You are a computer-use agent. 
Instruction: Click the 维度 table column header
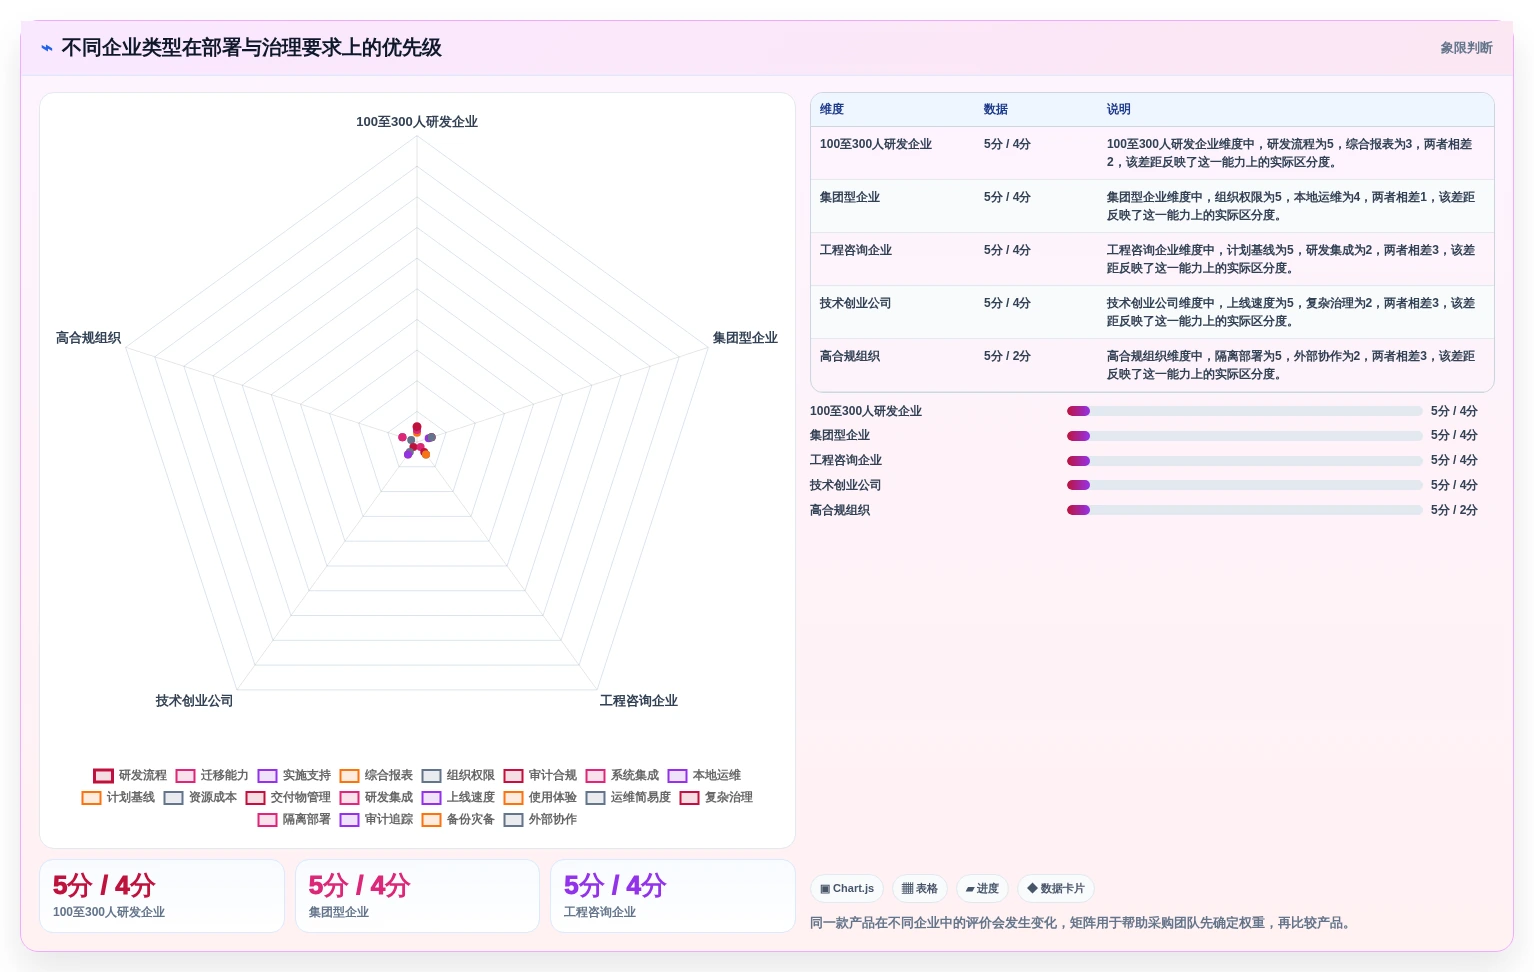[x=832, y=110]
